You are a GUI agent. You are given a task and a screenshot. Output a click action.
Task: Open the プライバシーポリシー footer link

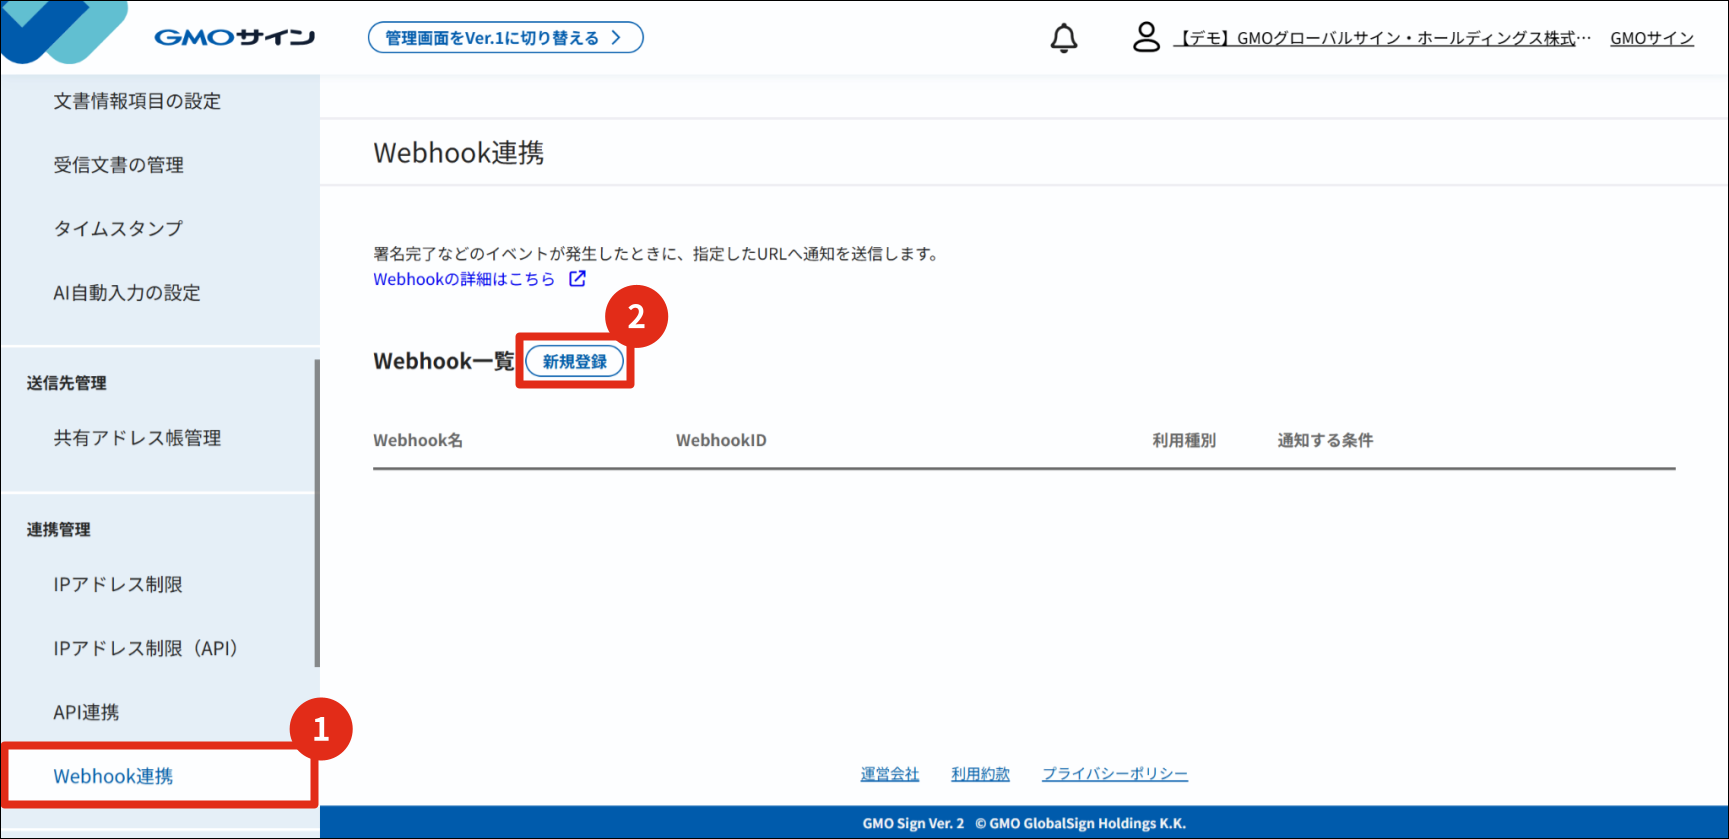[1115, 774]
